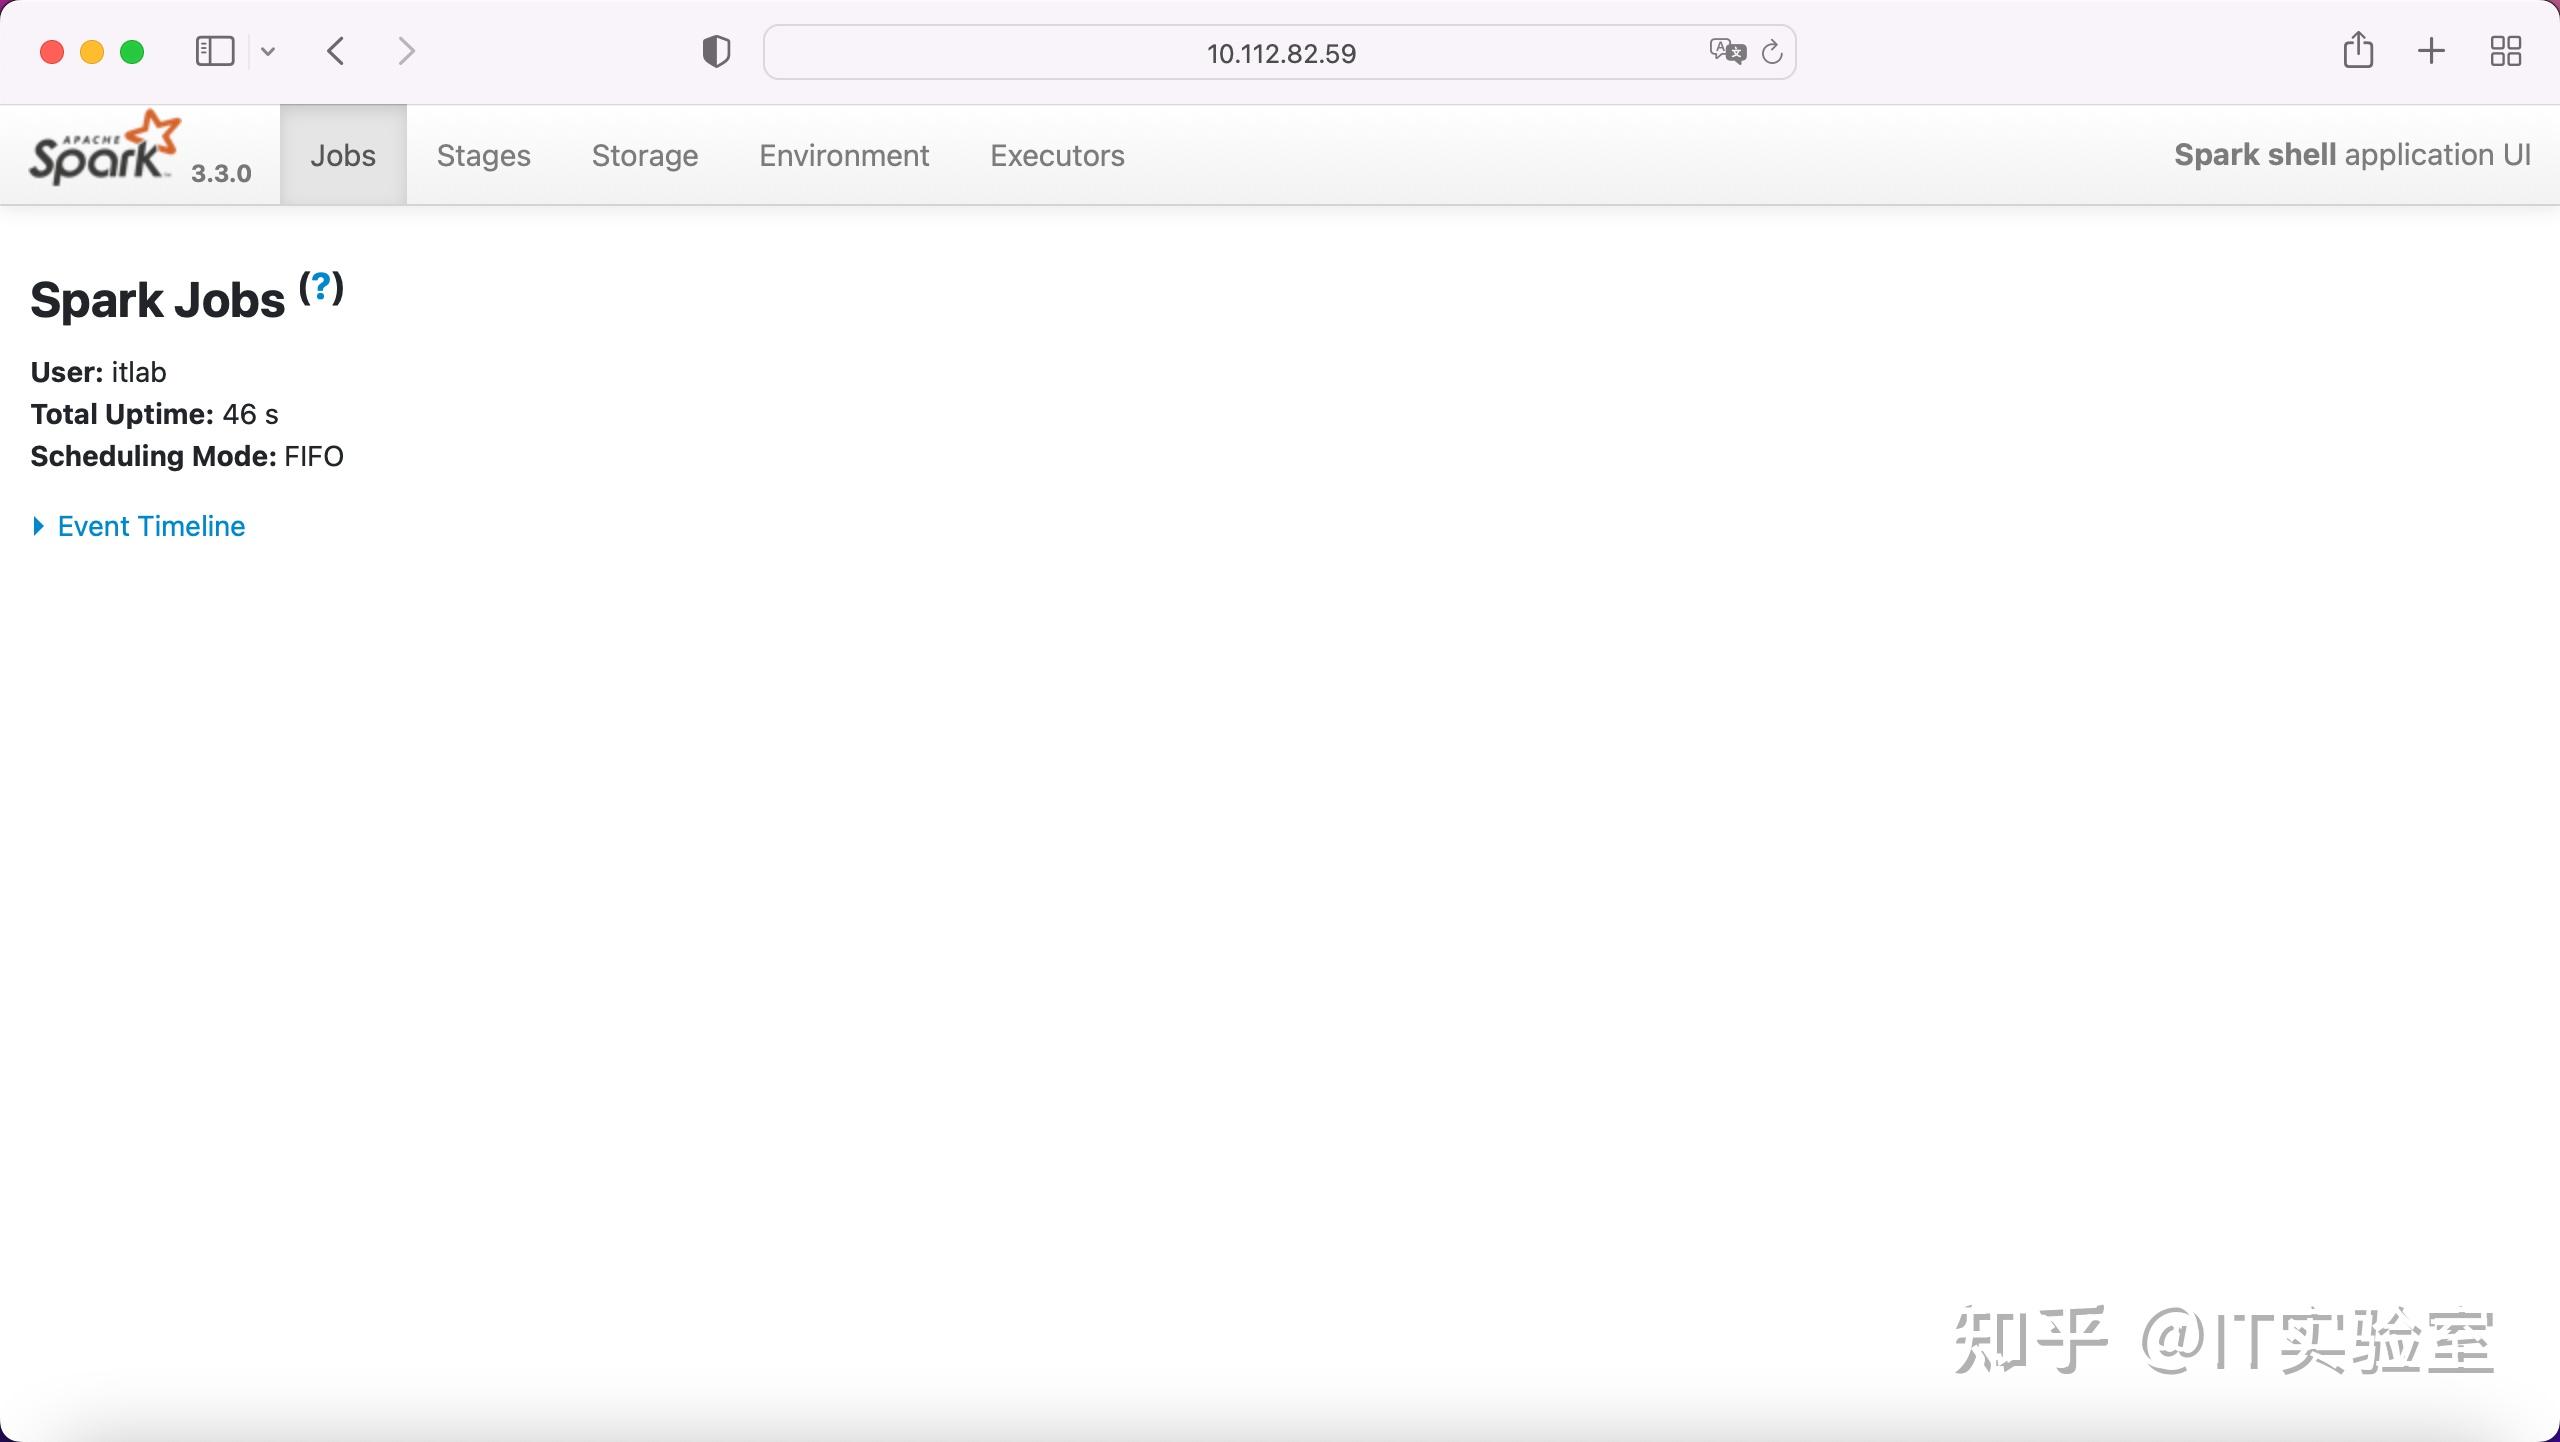Open the Executors tab
The height and width of the screenshot is (1442, 2560).
pyautogui.click(x=1056, y=155)
